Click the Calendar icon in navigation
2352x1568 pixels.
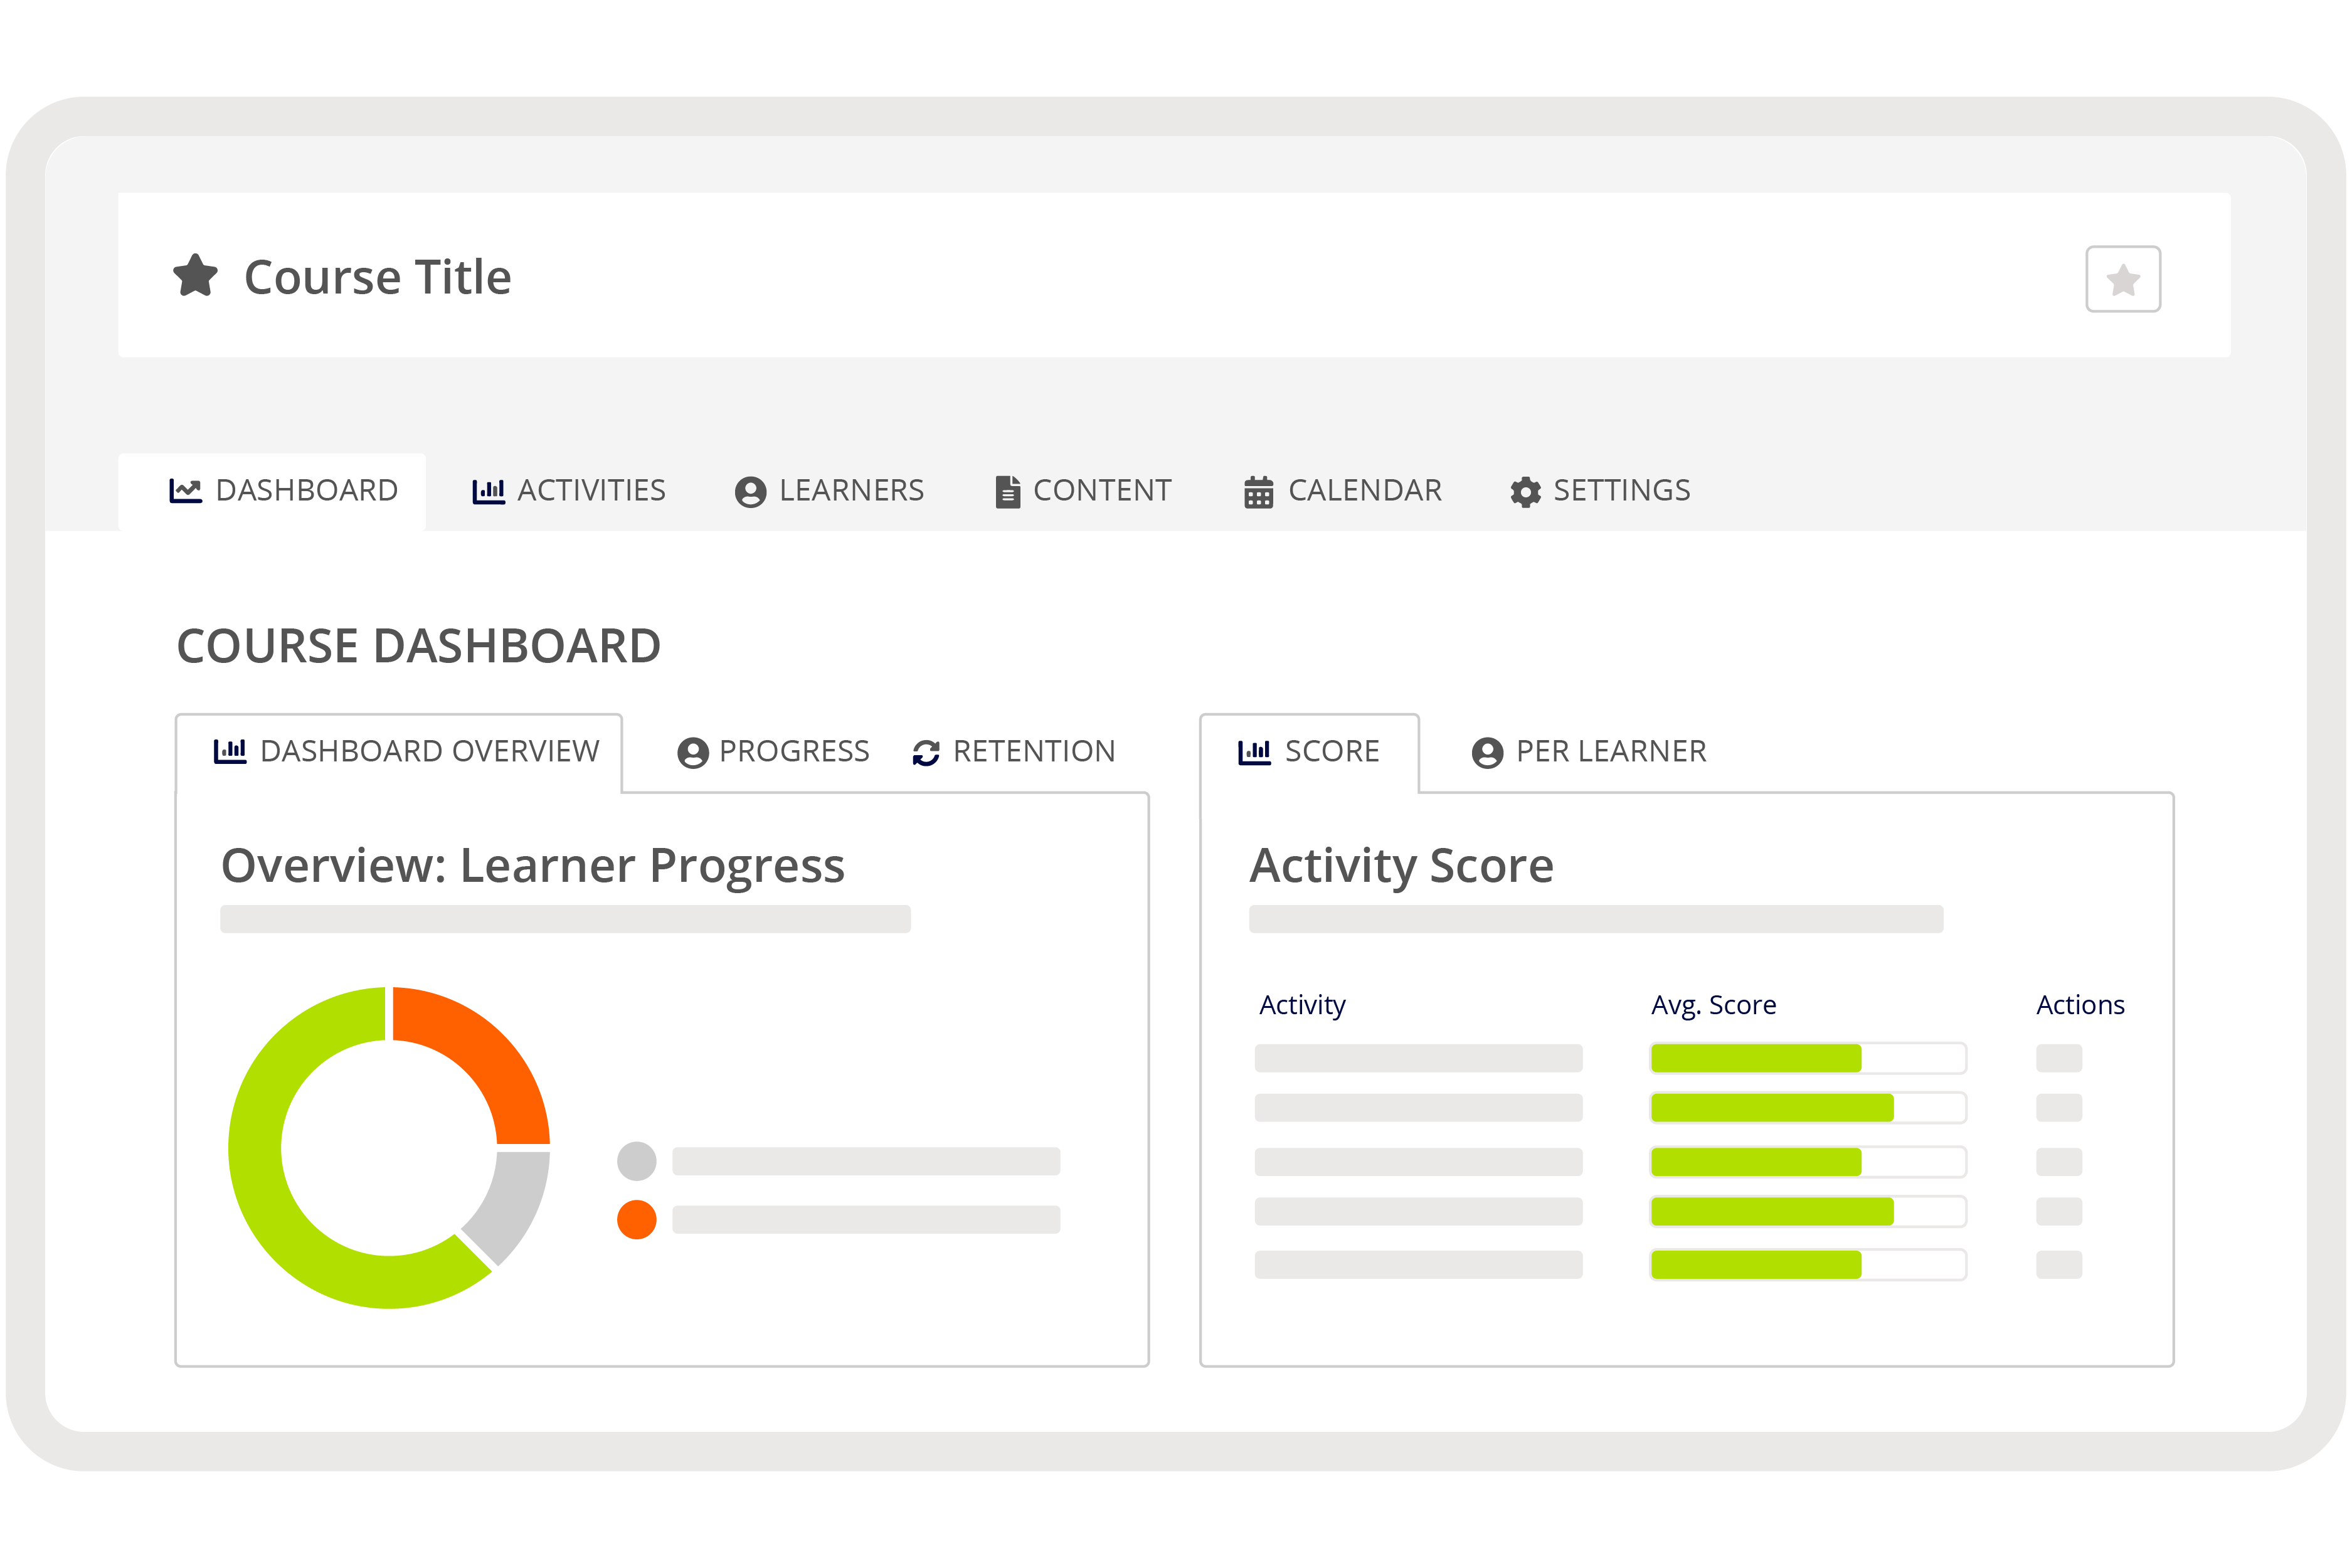click(1258, 491)
